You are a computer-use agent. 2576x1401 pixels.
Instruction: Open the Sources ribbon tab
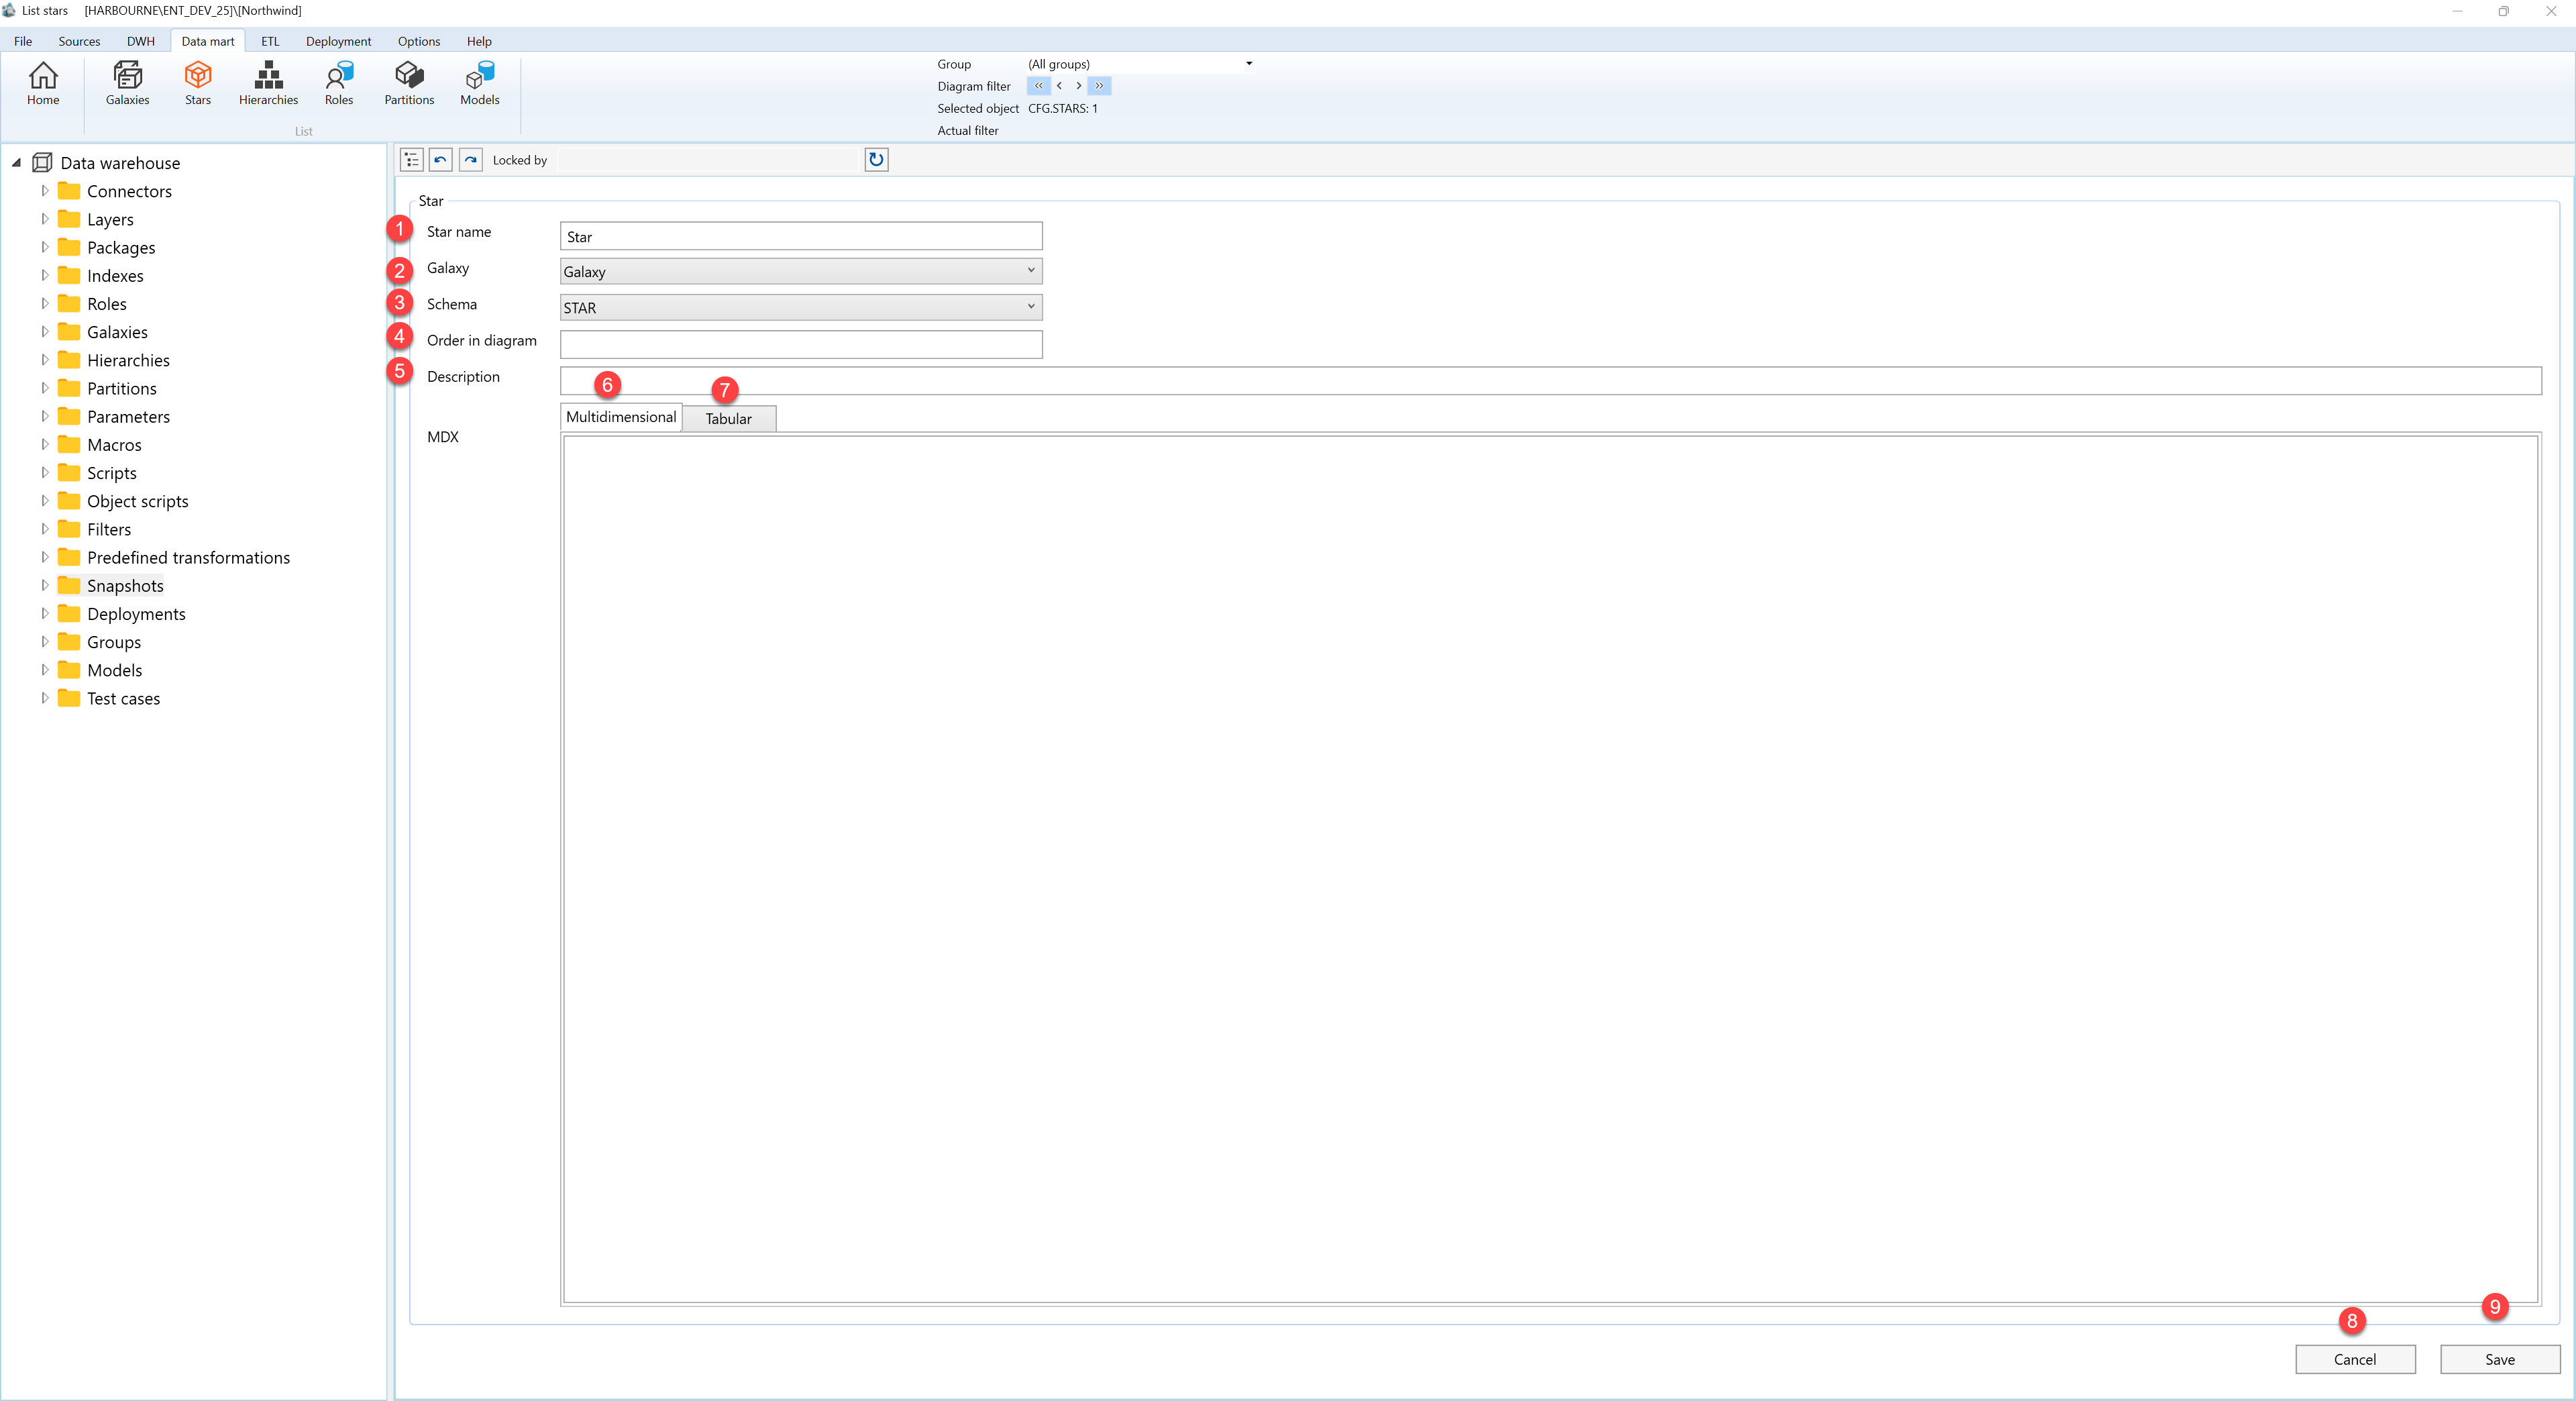[79, 41]
